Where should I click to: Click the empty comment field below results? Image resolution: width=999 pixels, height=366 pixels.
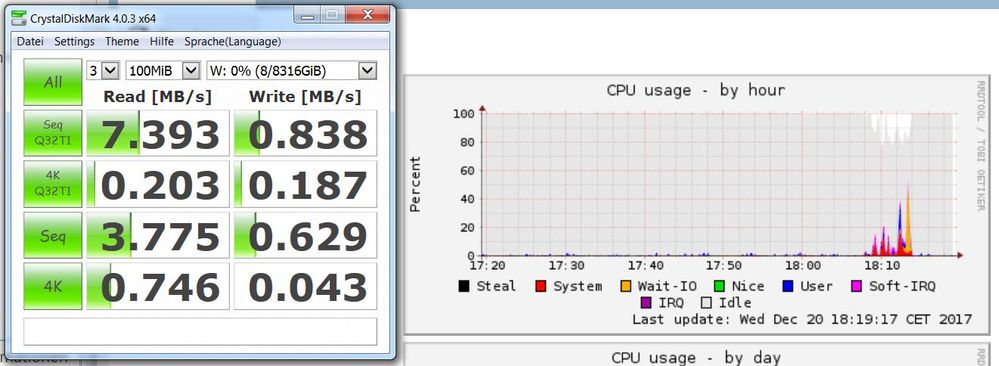200,332
